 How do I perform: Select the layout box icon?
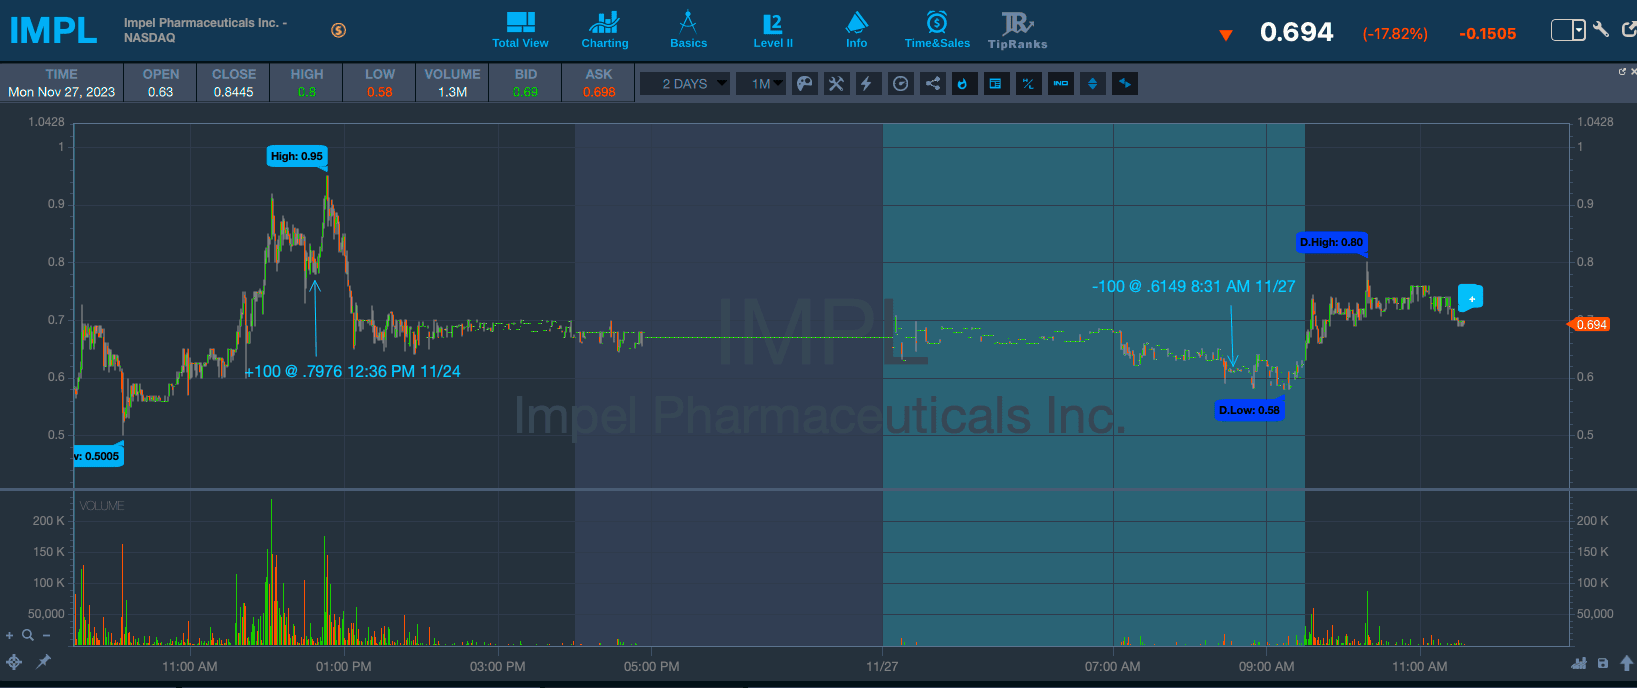click(x=1562, y=31)
